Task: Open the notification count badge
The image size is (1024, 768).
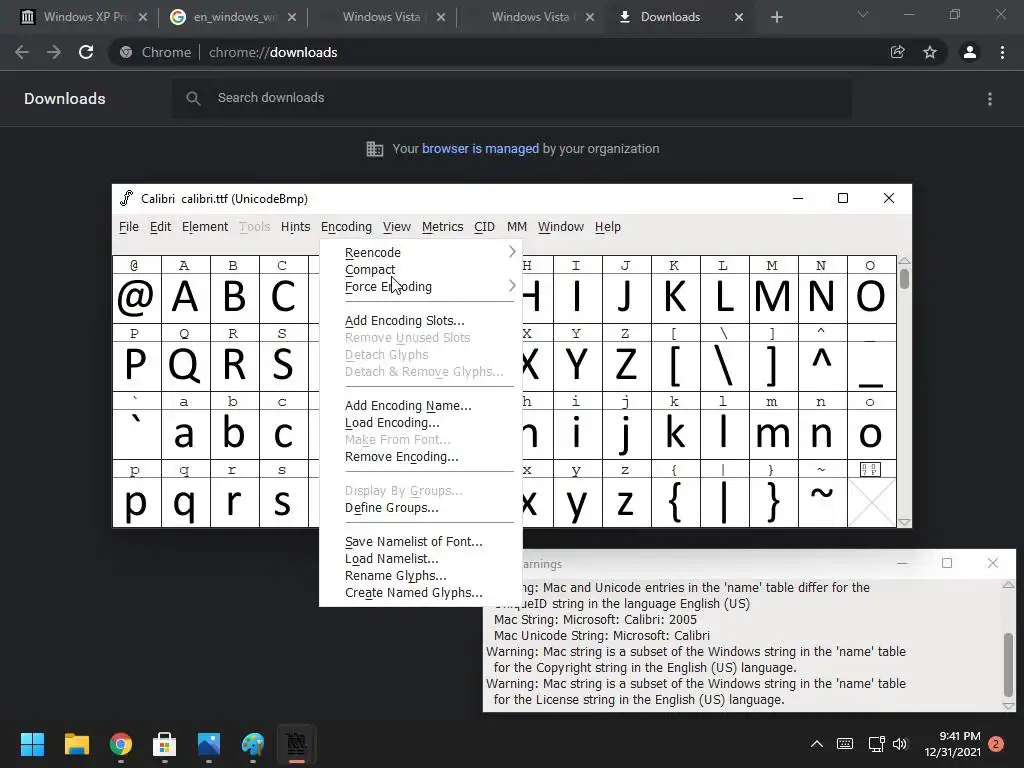Action: pyautogui.click(x=996, y=744)
